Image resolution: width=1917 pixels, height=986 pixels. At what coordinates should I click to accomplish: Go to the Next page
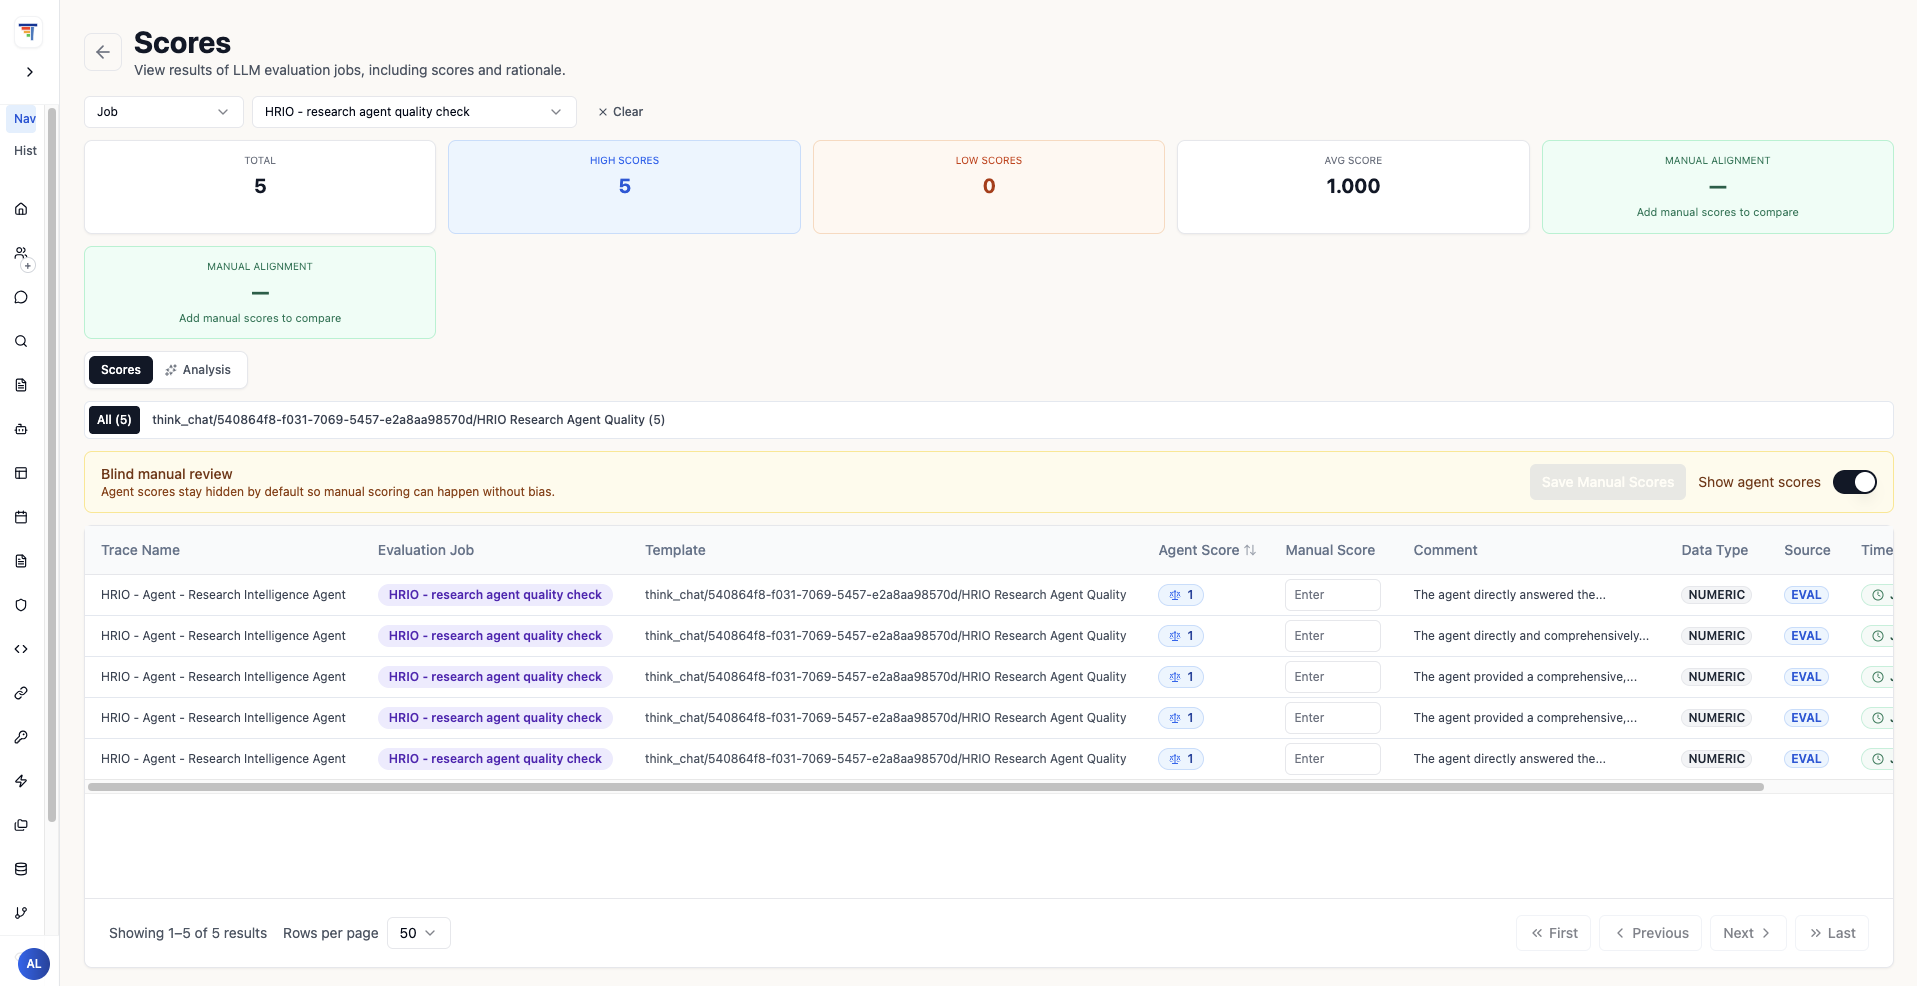click(1748, 933)
